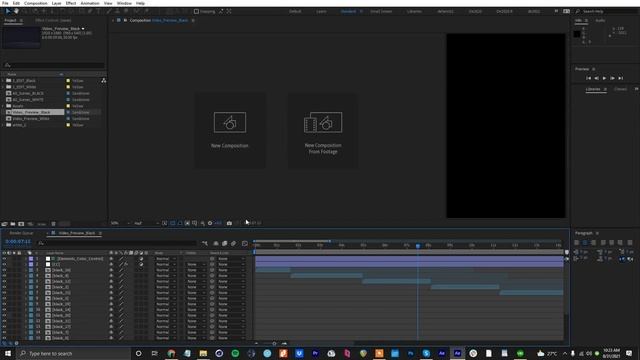Screen dimensions: 640x360
Task: Open magnification ratio dropdown in viewer
Action: tap(120, 223)
